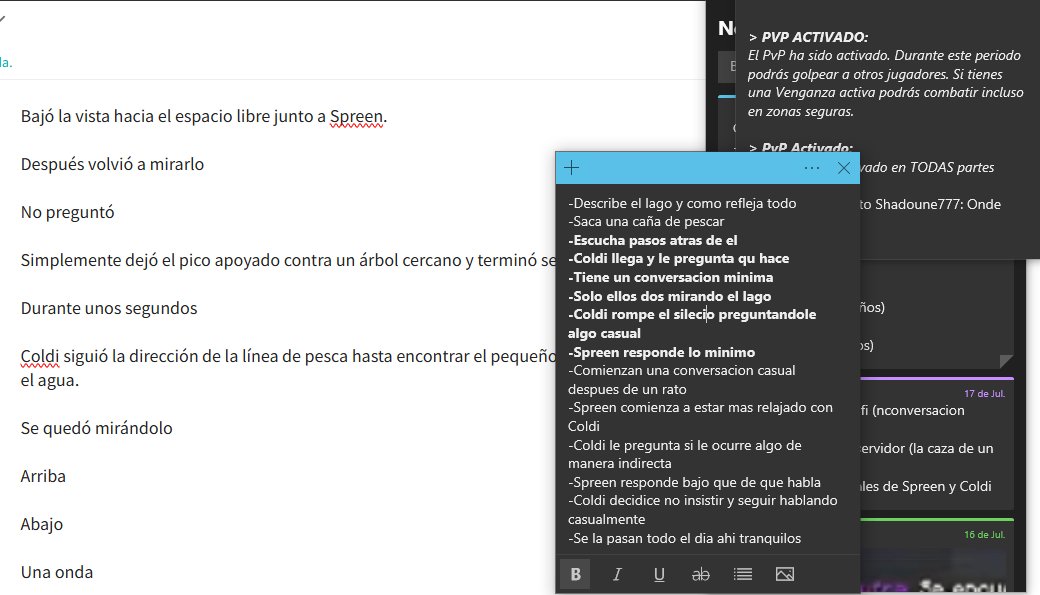Click the paragraph 'Arriba'

pyautogui.click(x=43, y=477)
